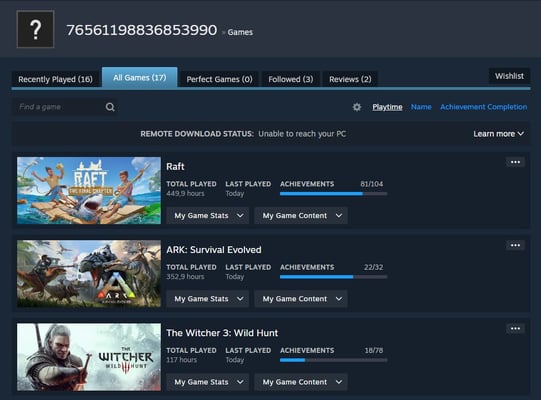Click the 449.9 hours playtime value
This screenshot has height=400, width=541.
185,194
